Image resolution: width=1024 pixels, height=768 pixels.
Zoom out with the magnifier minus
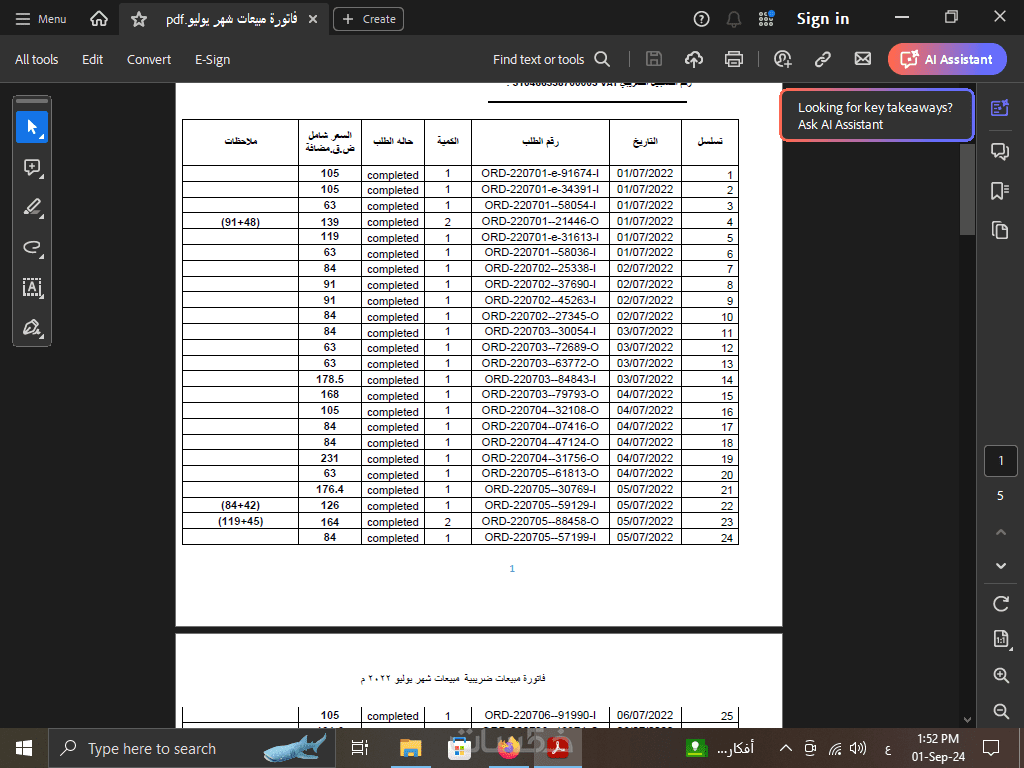pyautogui.click(x=1000, y=711)
